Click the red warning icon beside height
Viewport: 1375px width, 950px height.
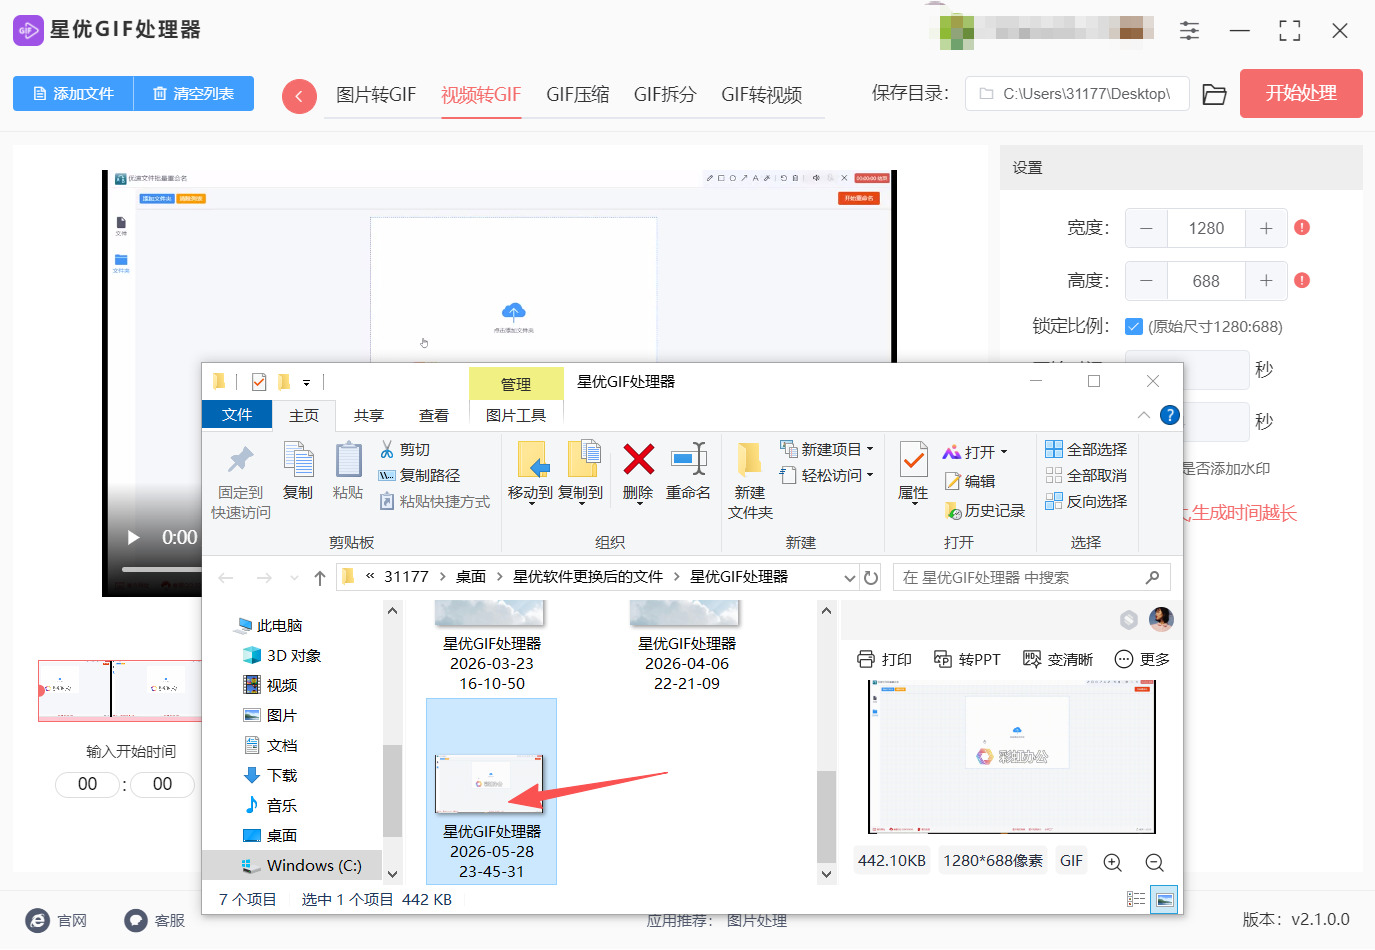click(x=1302, y=280)
